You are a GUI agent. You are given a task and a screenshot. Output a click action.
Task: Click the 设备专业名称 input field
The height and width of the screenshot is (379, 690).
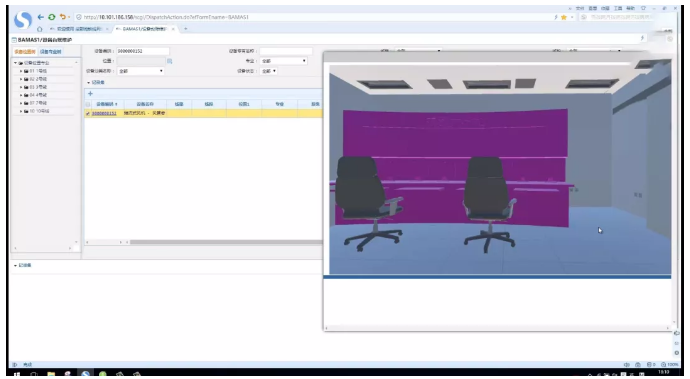click(286, 51)
